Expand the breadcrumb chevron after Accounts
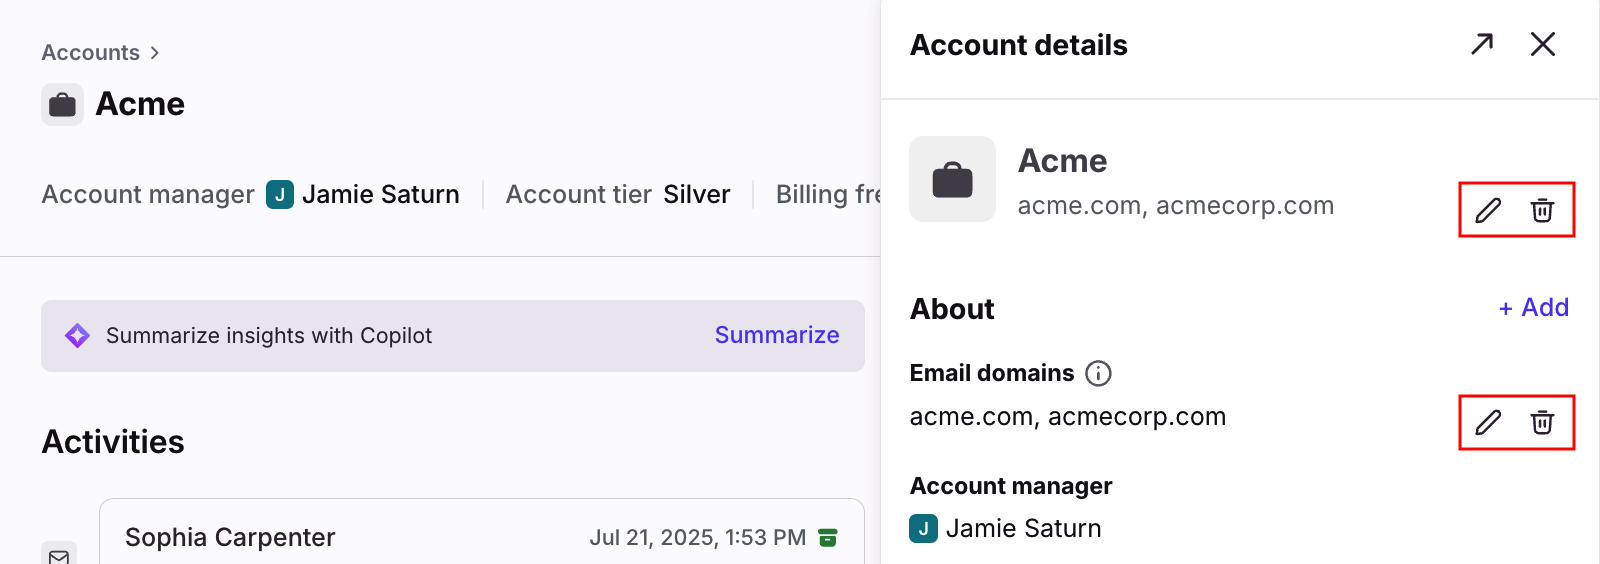 [x=154, y=53]
